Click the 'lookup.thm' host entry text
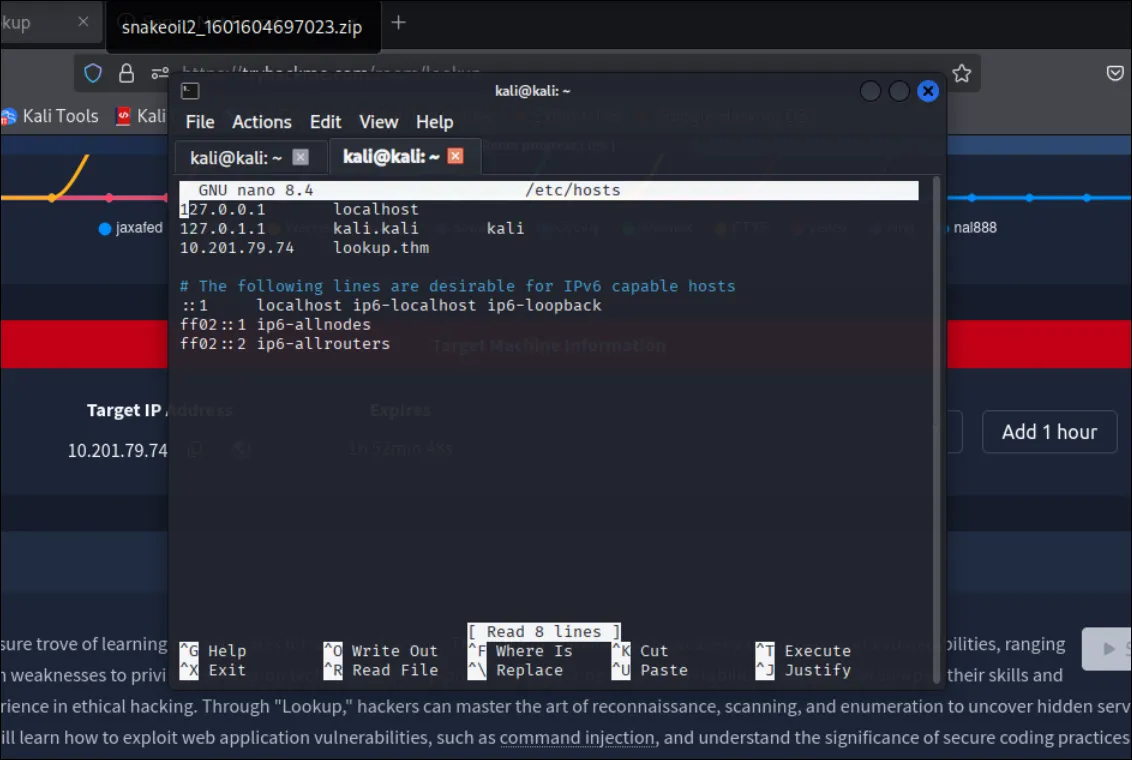1132x760 pixels. pos(380,248)
